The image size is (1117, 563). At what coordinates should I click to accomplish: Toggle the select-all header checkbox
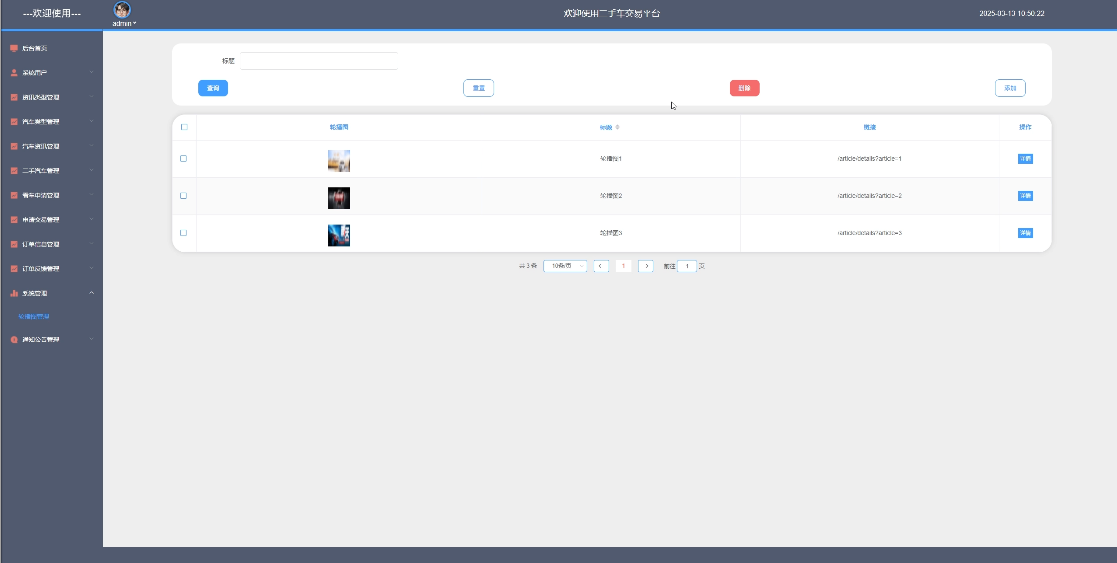(184, 128)
